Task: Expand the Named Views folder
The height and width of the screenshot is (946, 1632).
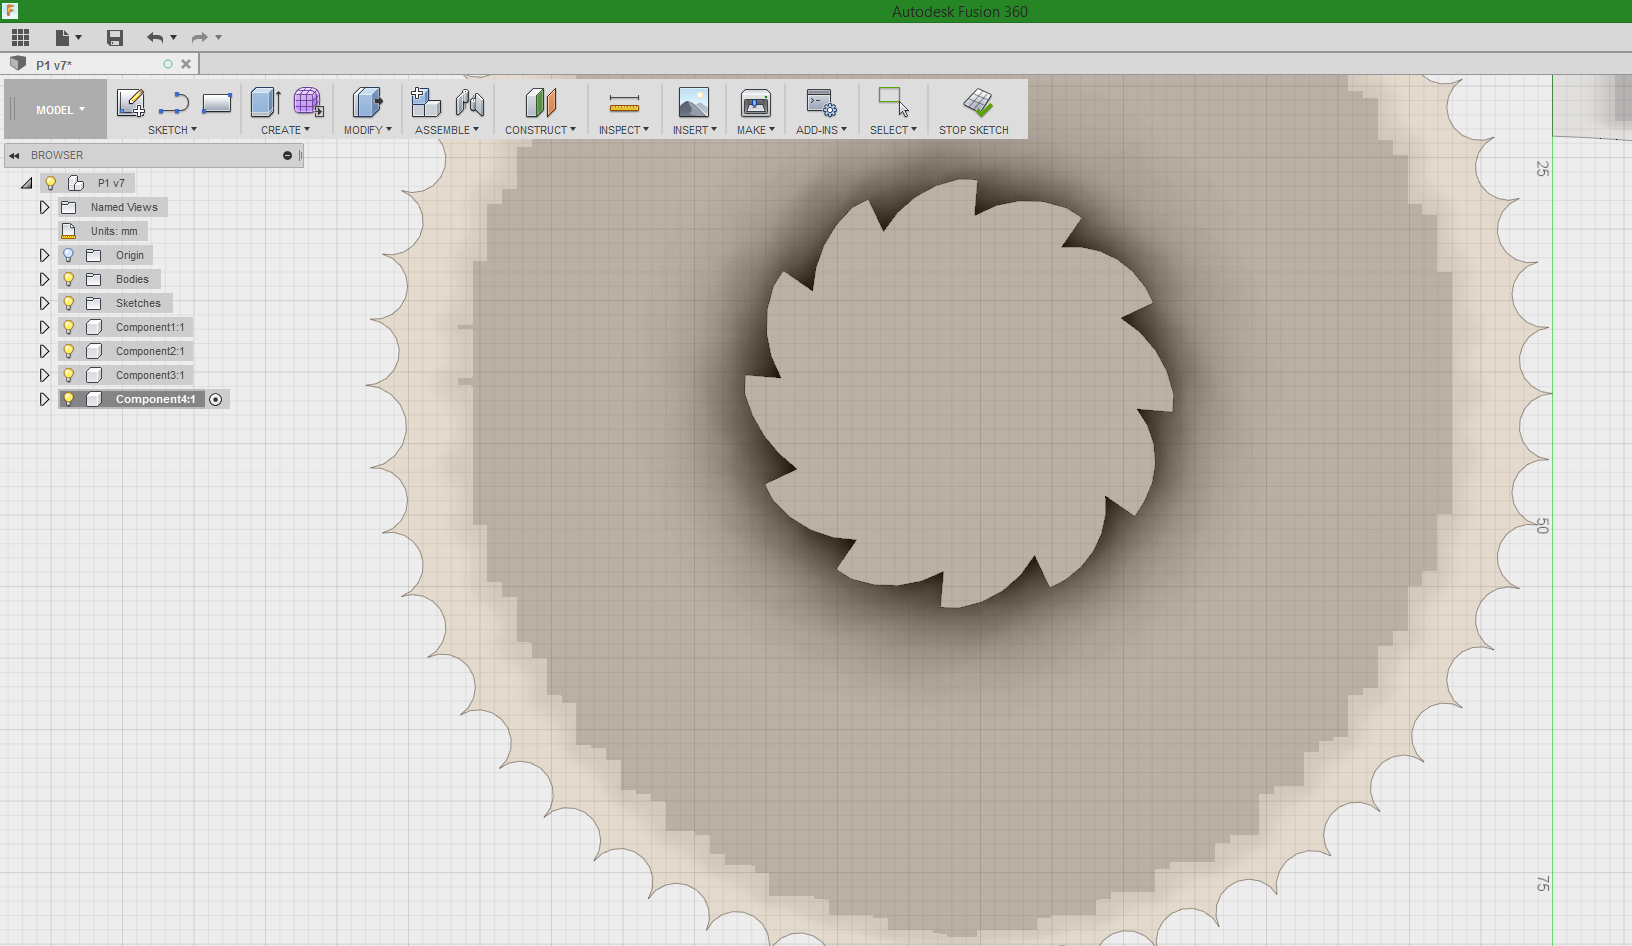Action: coord(44,207)
